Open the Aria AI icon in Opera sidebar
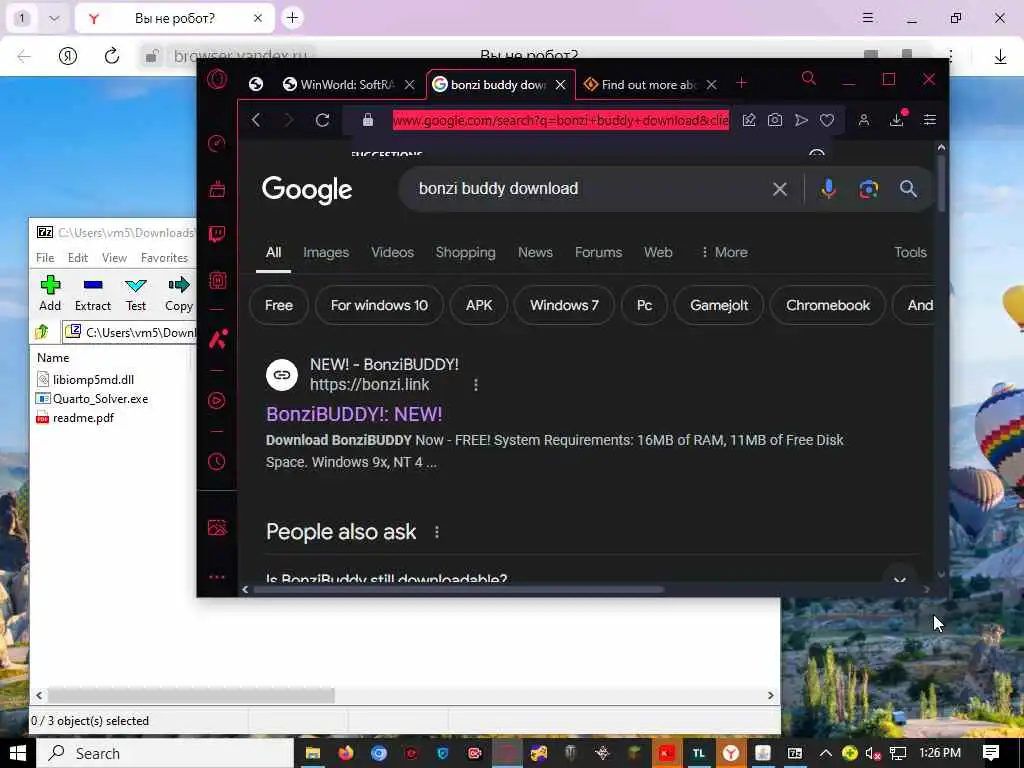Screen dimensions: 1024x768 (218, 339)
